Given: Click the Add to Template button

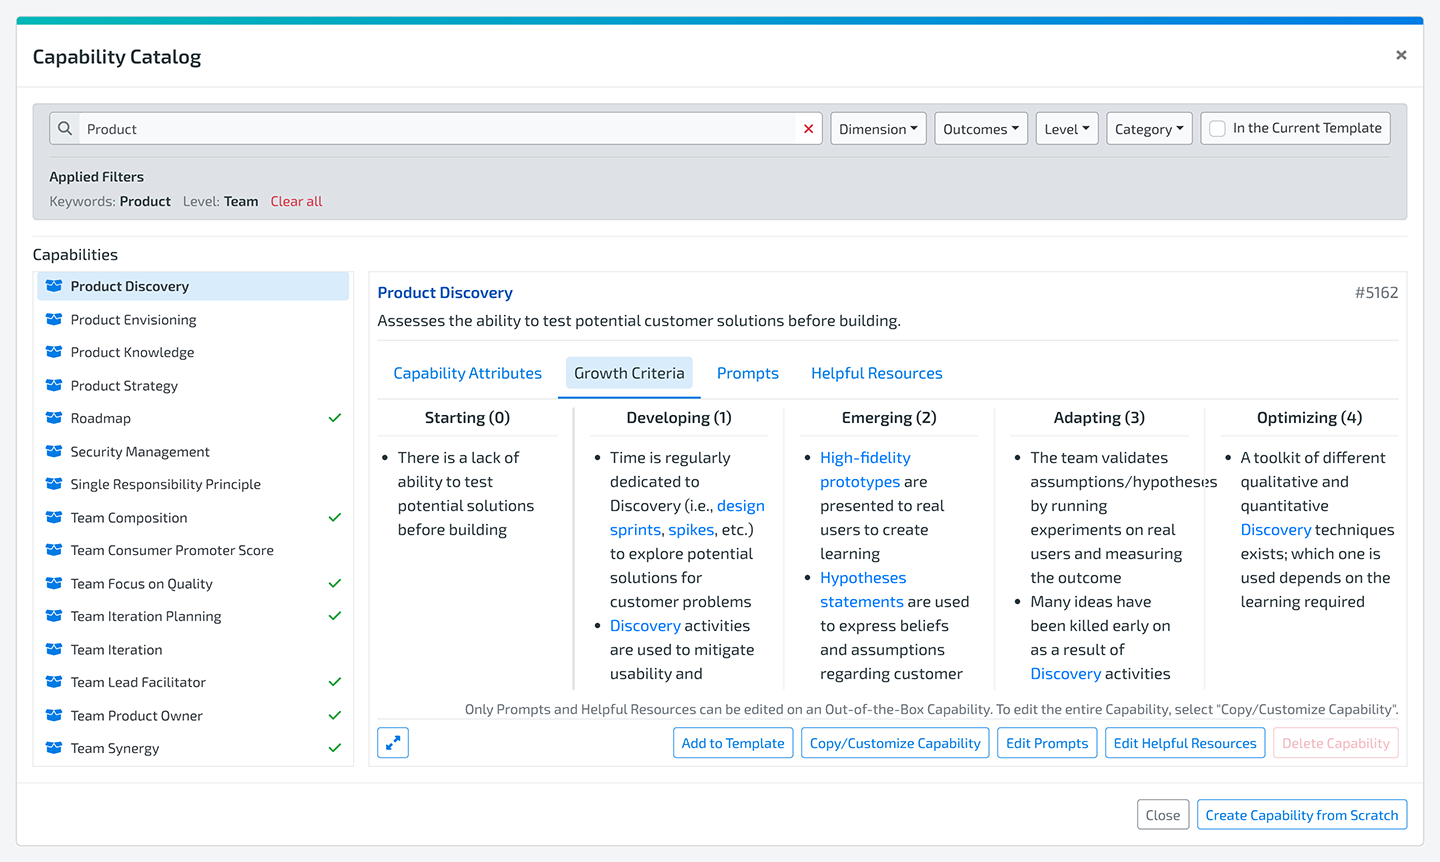Looking at the screenshot, I should (732, 743).
